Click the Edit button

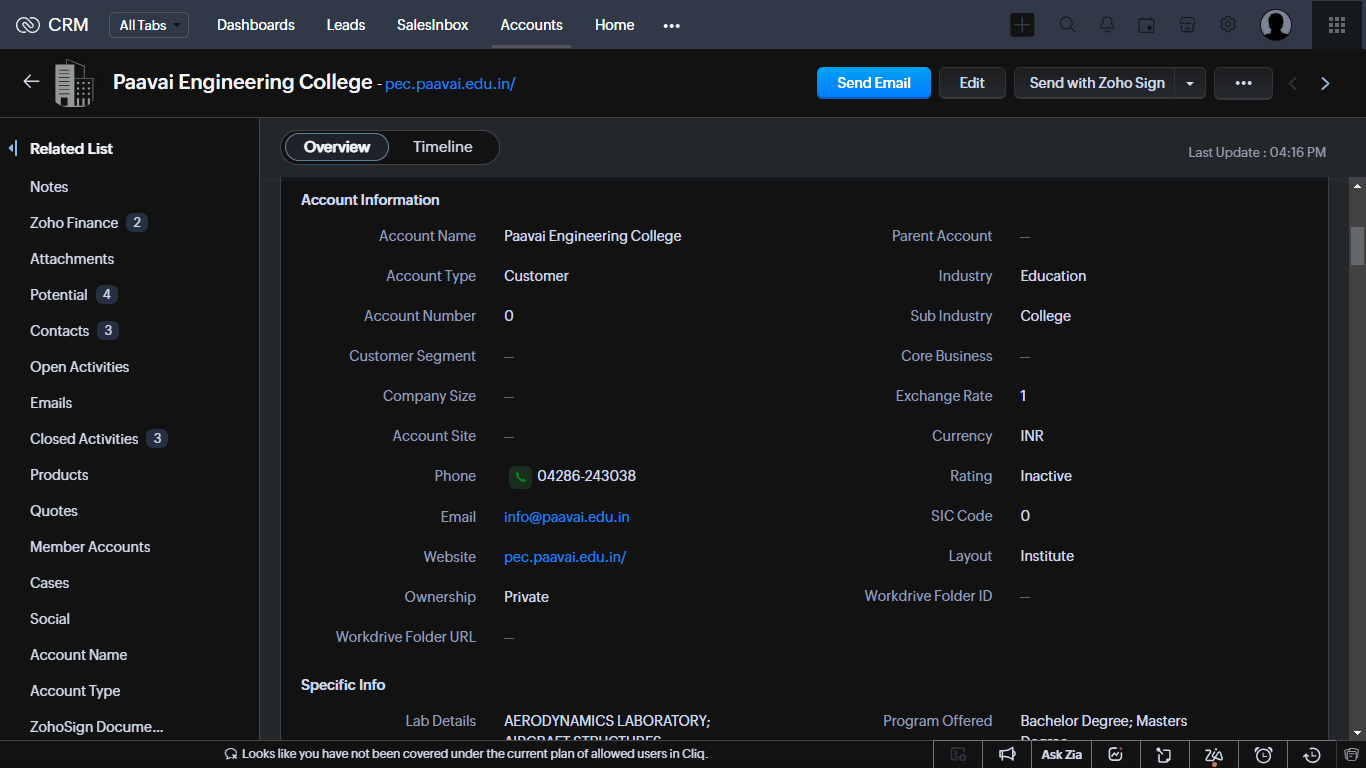[972, 83]
